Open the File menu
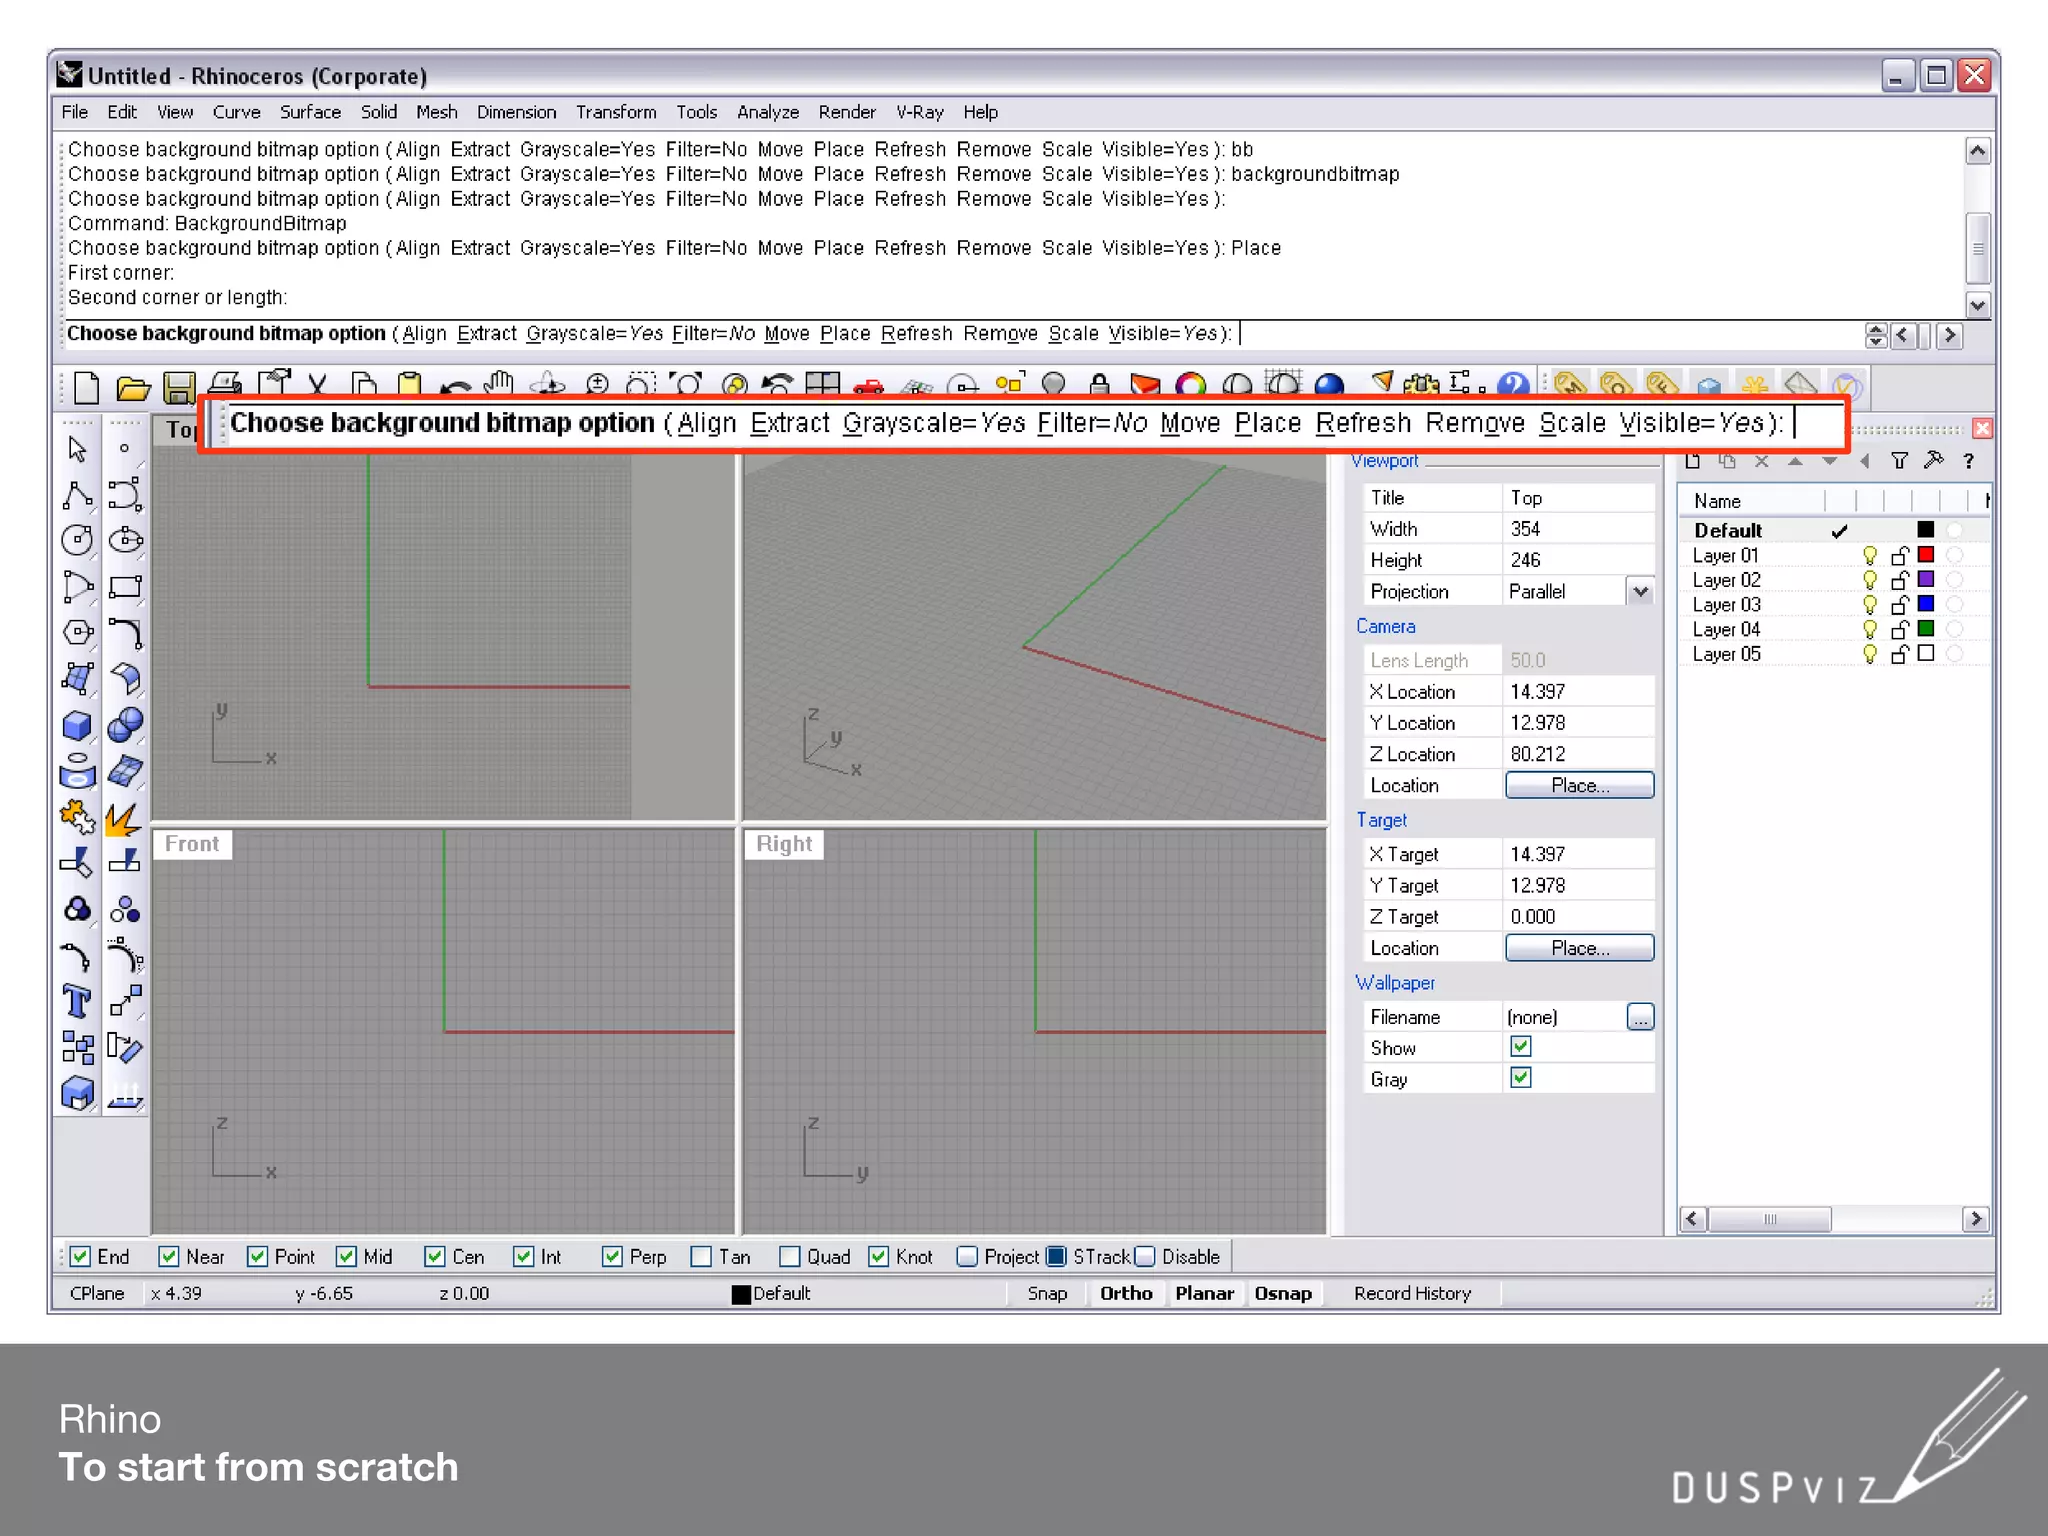 74,112
